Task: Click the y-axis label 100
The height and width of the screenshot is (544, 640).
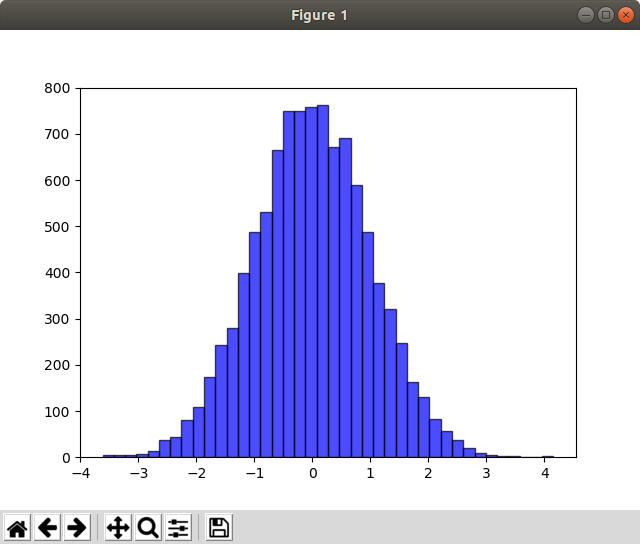Action: [x=57, y=412]
